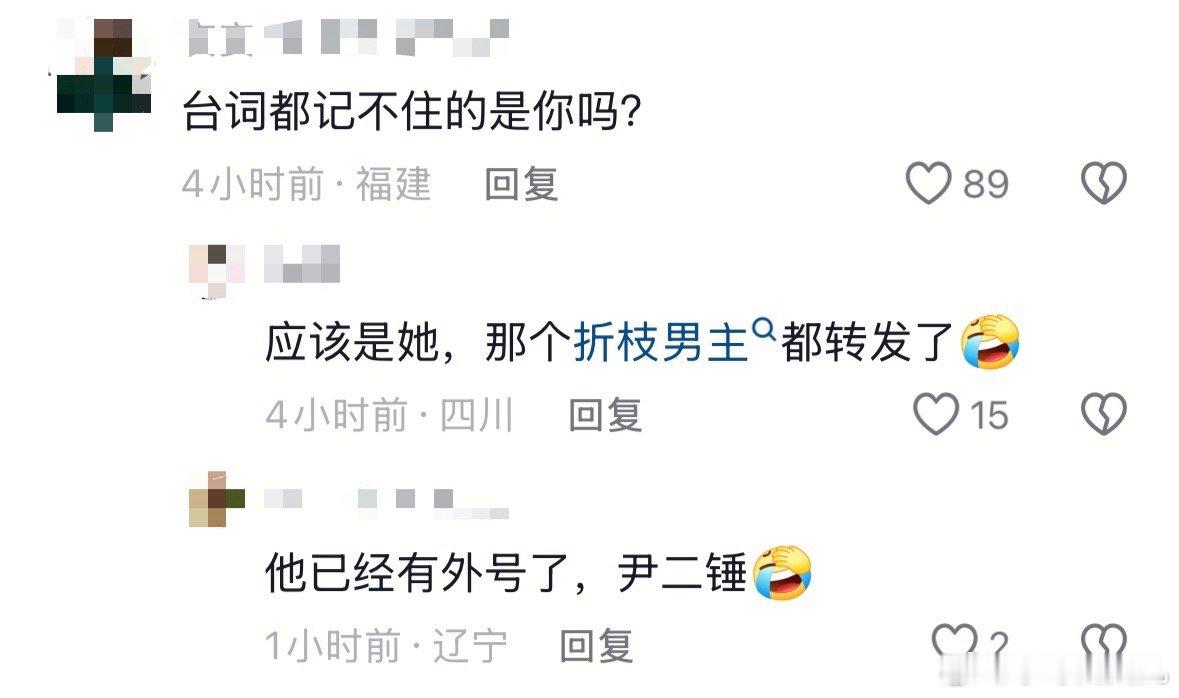This screenshot has width=1179, height=698.
Task: Open the blue 折枝男主 search link
Action: point(660,342)
